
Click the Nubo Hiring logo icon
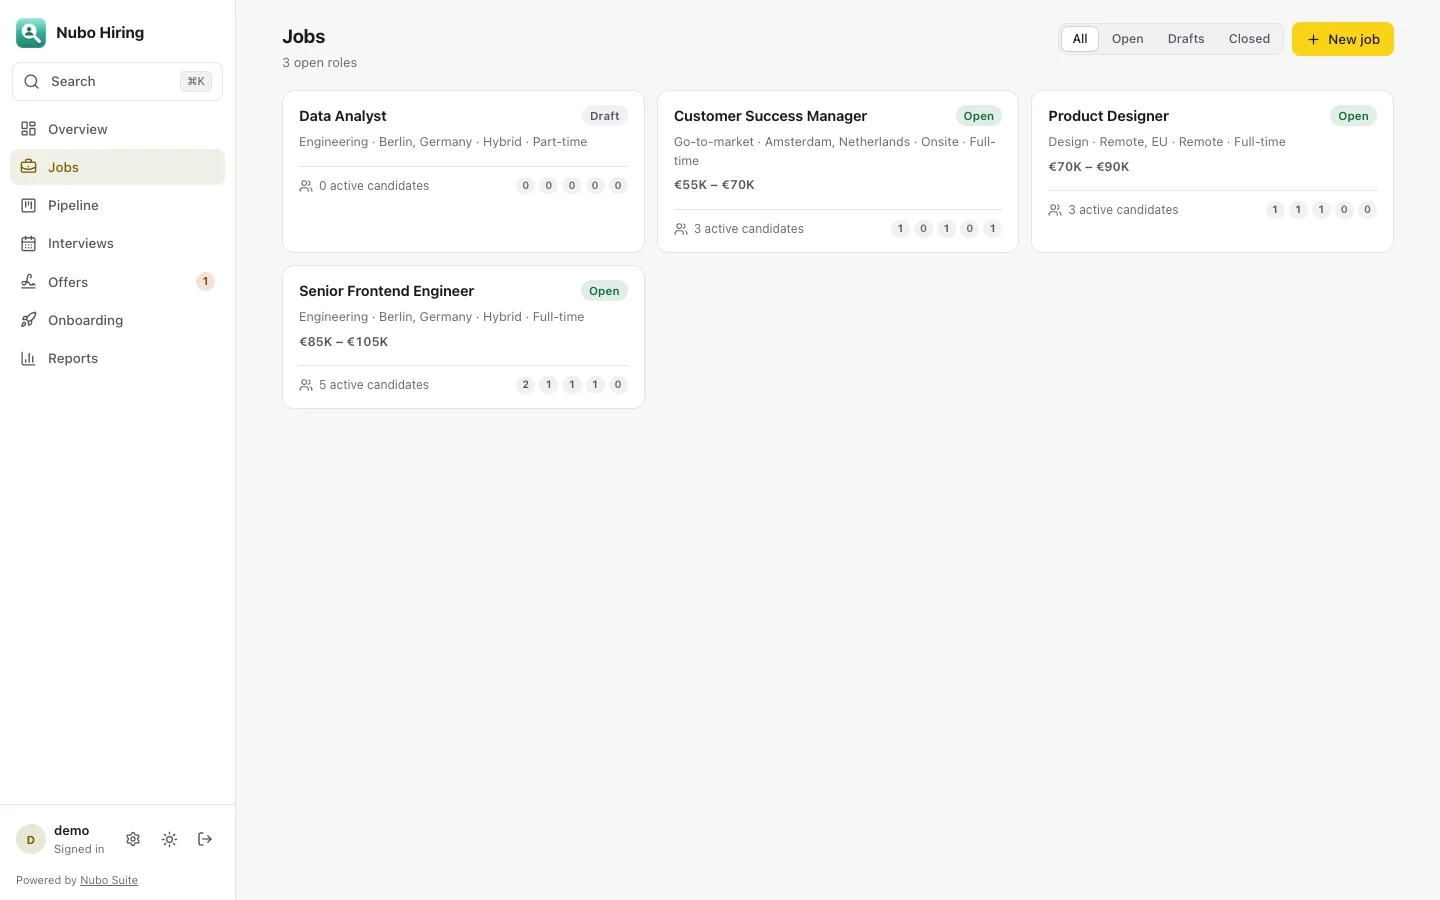tap(31, 33)
